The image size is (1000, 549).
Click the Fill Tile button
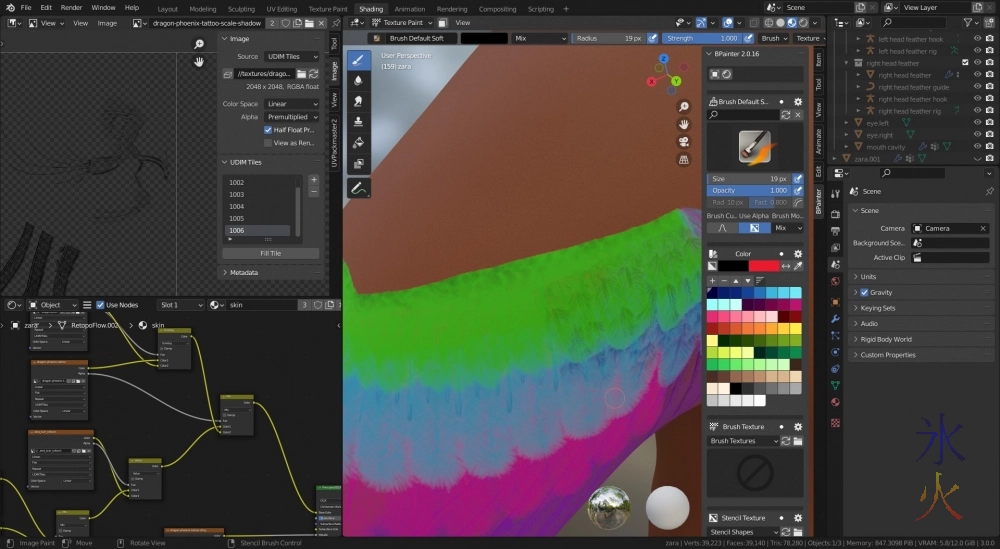click(270, 254)
